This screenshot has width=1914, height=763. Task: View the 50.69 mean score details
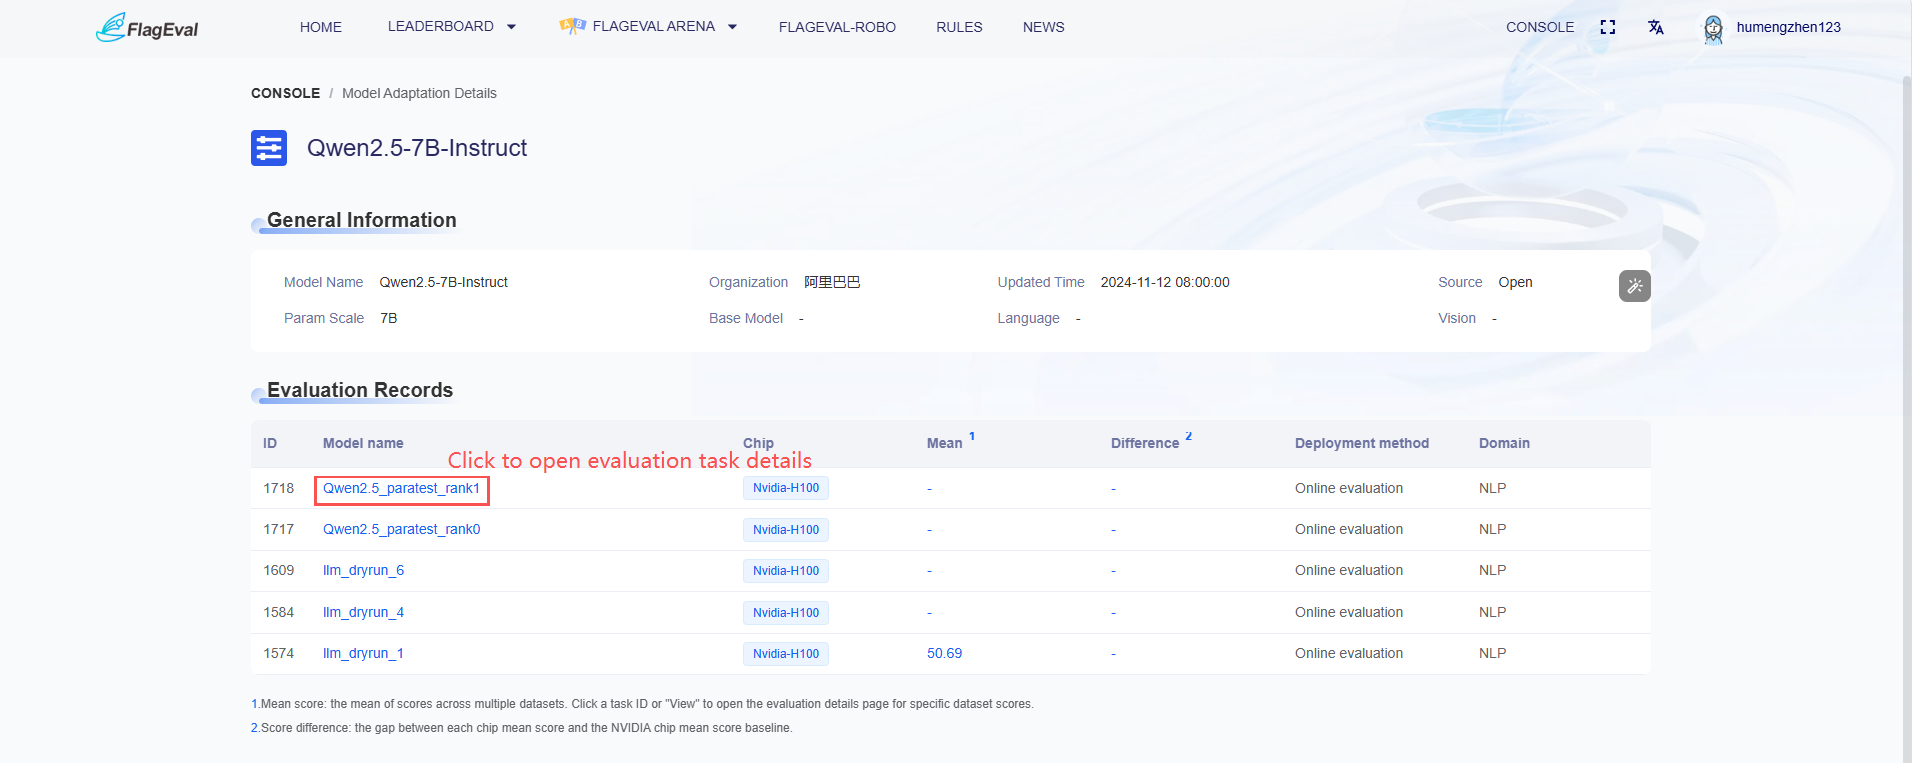coord(944,653)
